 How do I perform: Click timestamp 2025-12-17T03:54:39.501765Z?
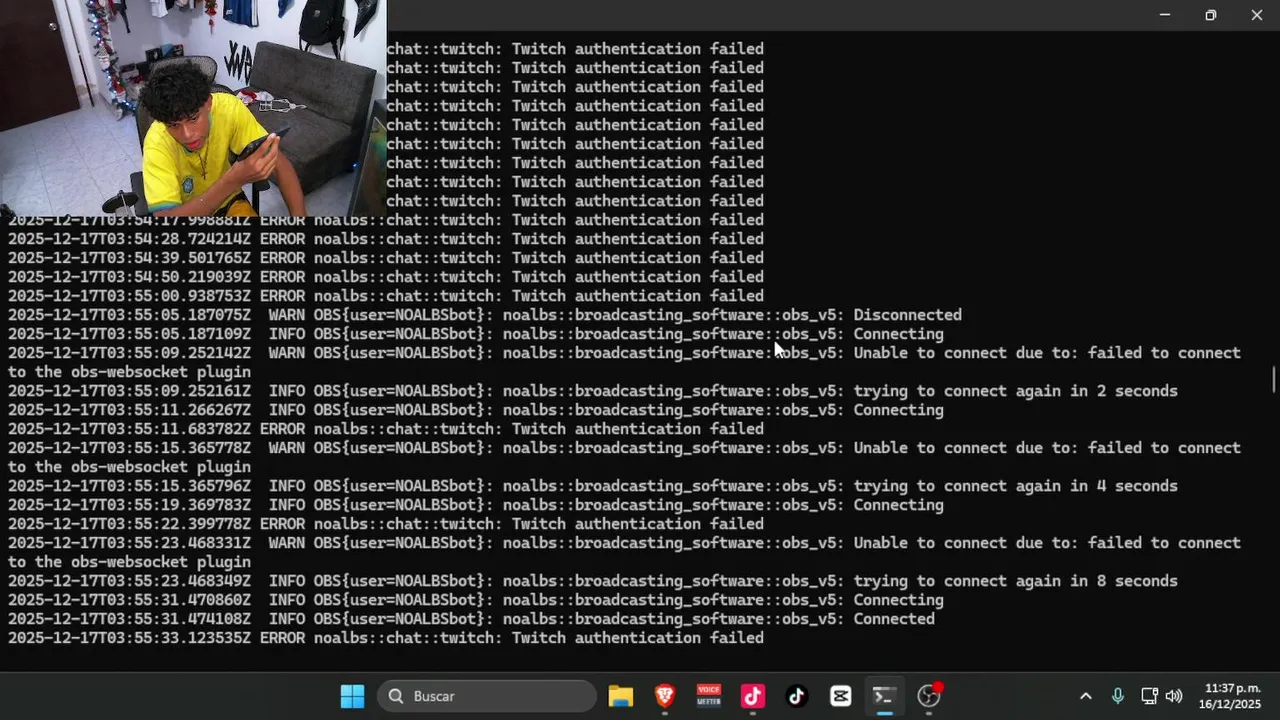click(x=130, y=258)
